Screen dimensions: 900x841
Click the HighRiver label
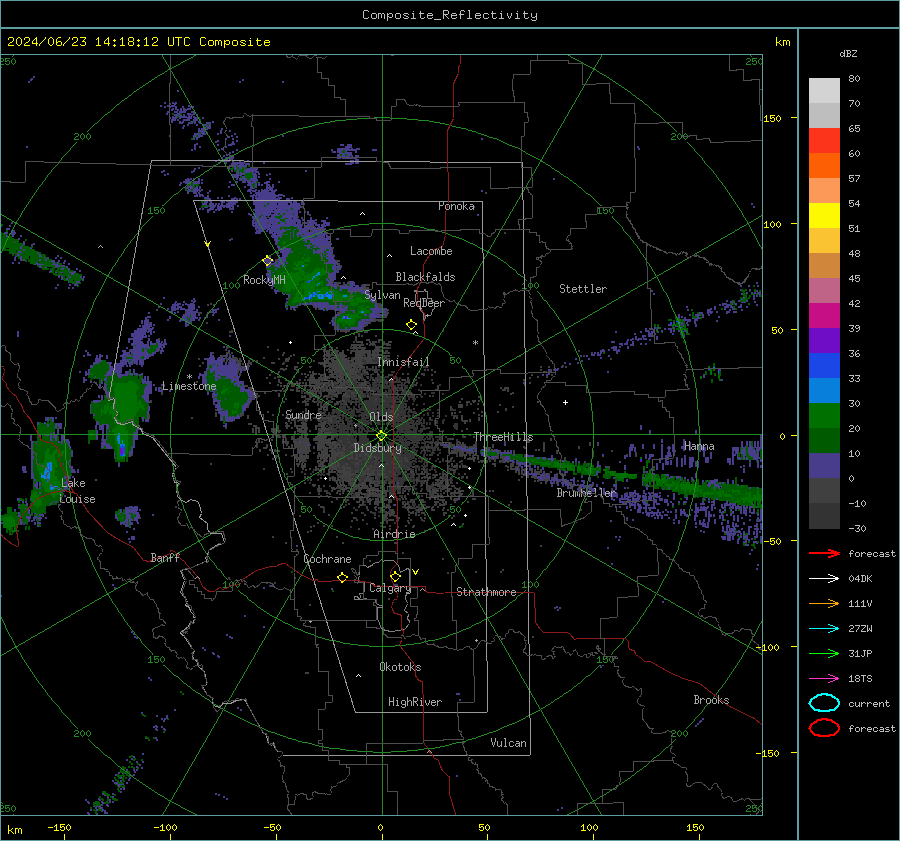tap(415, 702)
